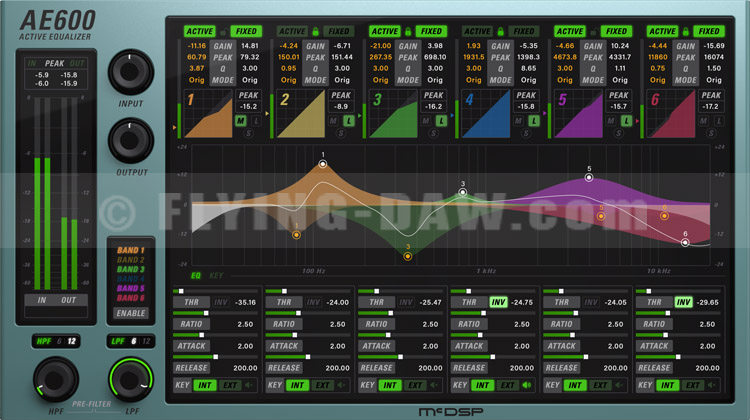Viewport: 750px width, 420px height.
Task: Select white EQ node 1 on the graph
Action: pyautogui.click(x=323, y=164)
